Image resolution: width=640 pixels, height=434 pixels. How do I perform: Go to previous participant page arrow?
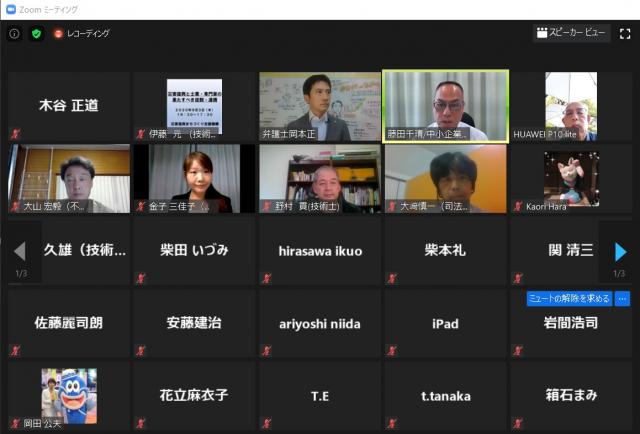19,251
